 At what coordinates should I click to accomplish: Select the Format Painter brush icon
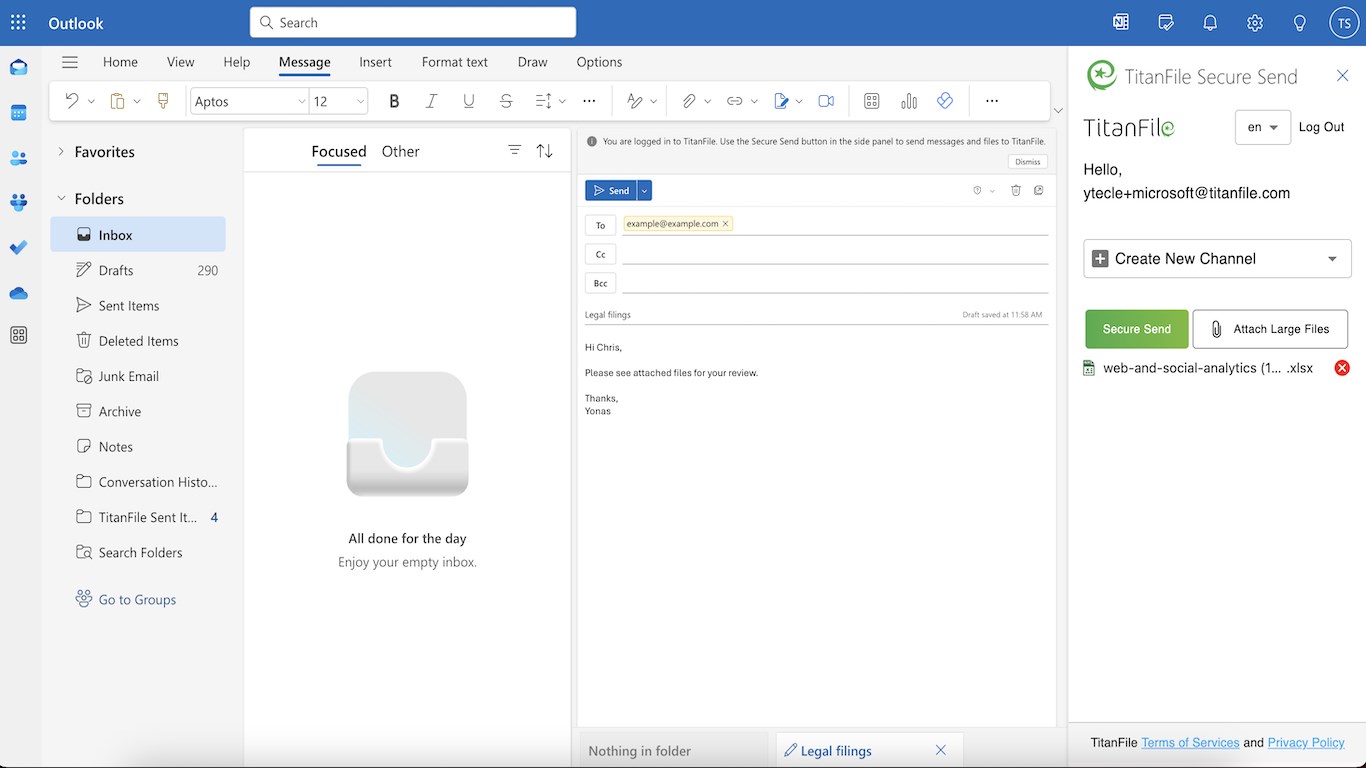pyautogui.click(x=164, y=101)
